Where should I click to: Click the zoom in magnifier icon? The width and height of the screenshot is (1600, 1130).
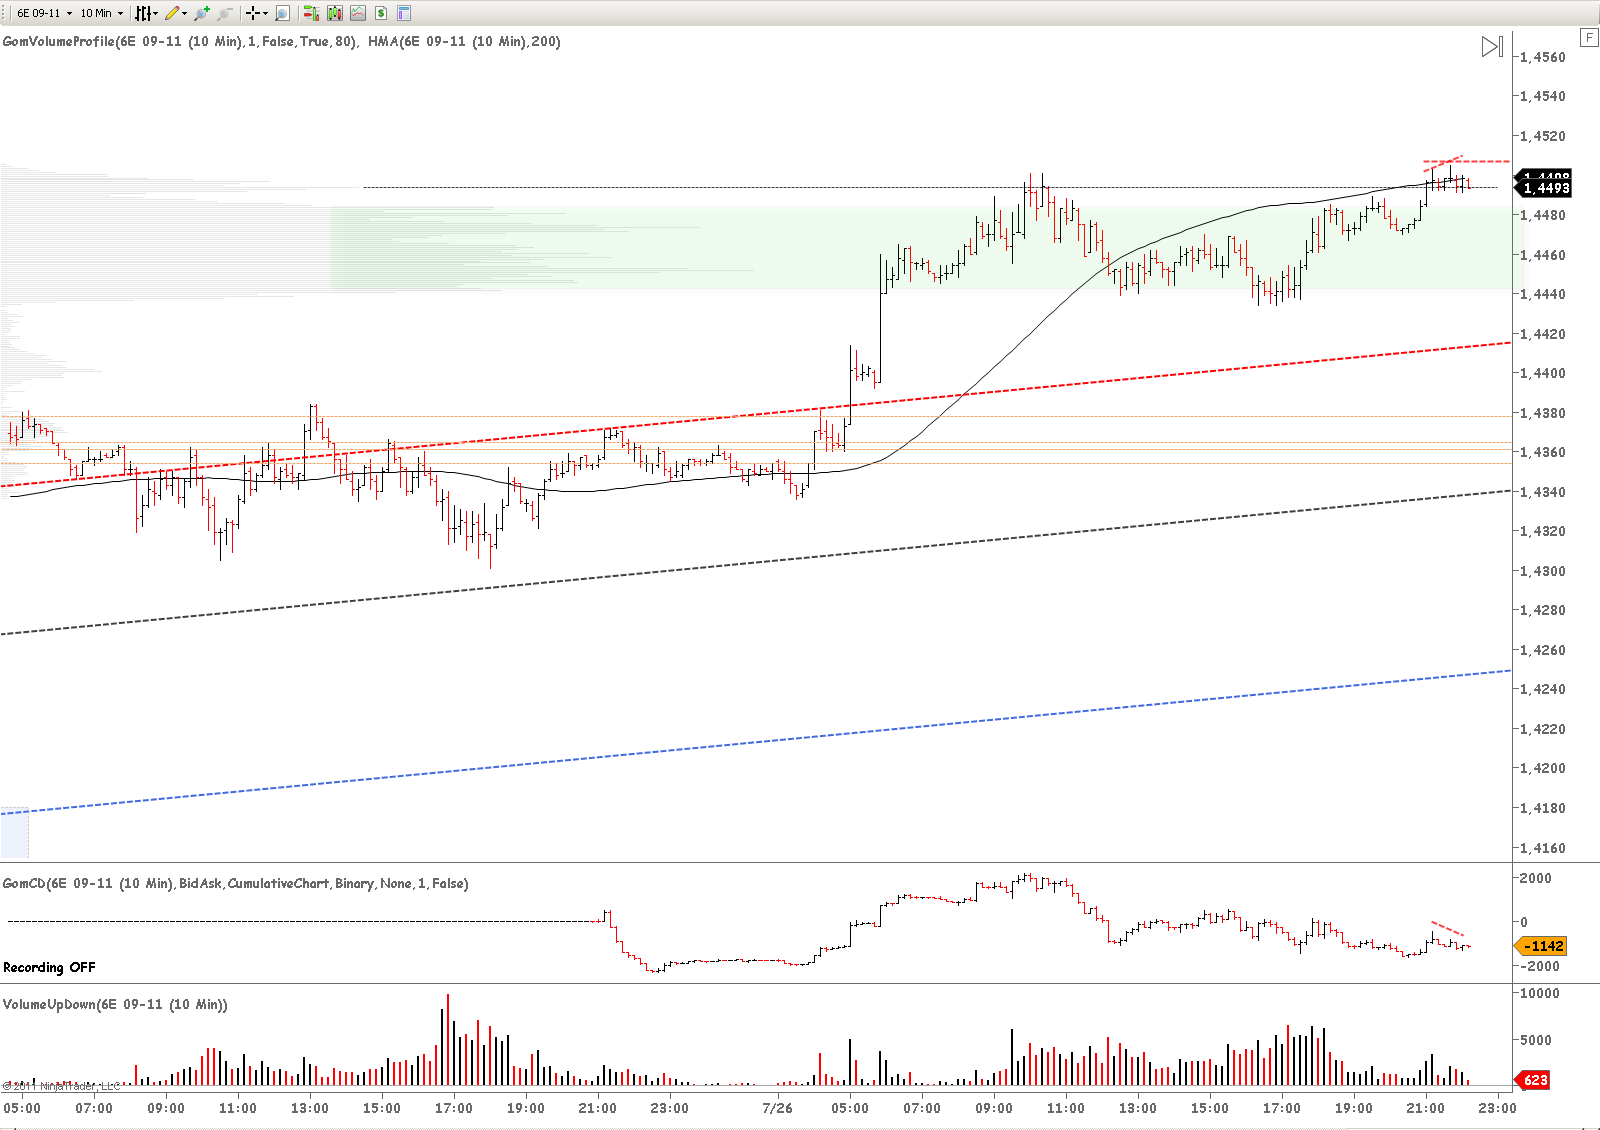[202, 13]
